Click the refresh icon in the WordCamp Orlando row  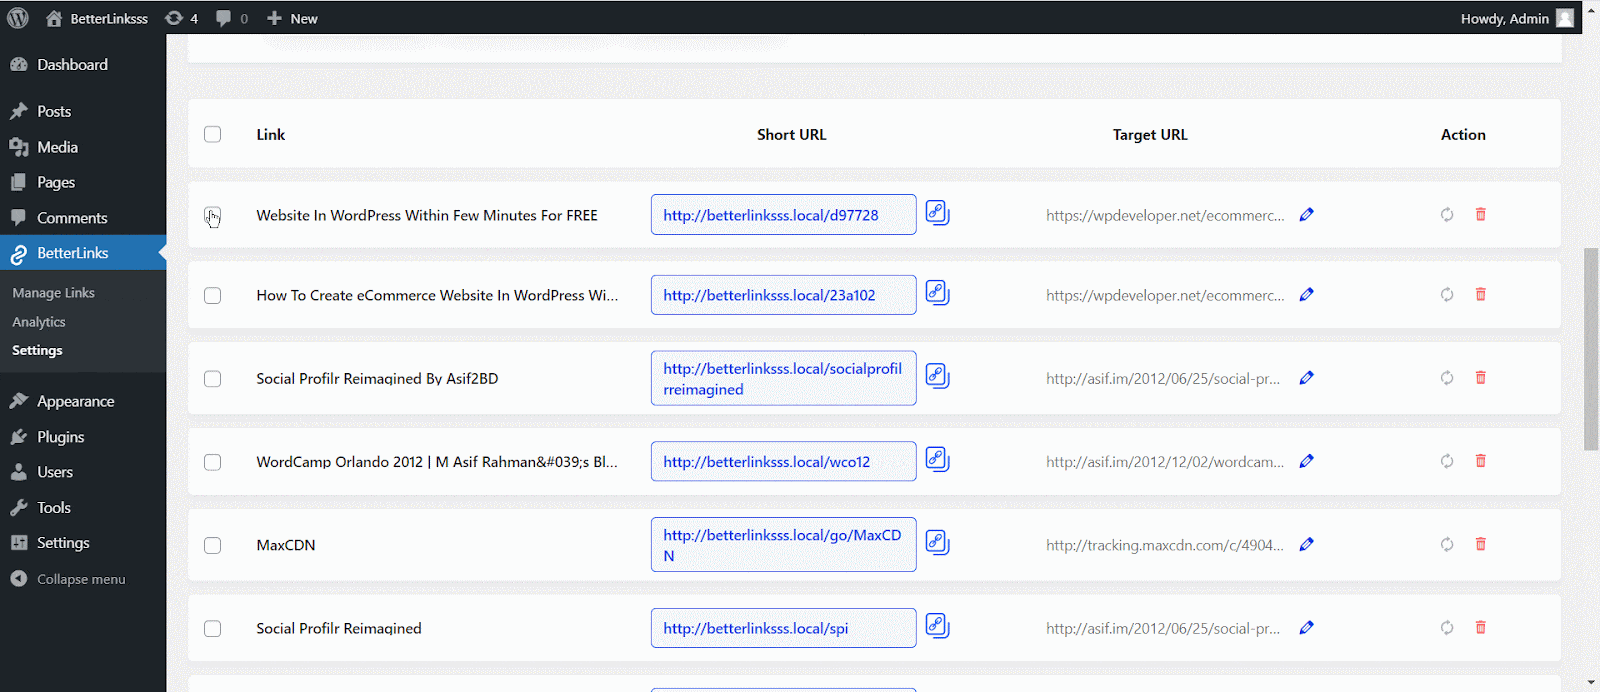click(x=1447, y=461)
